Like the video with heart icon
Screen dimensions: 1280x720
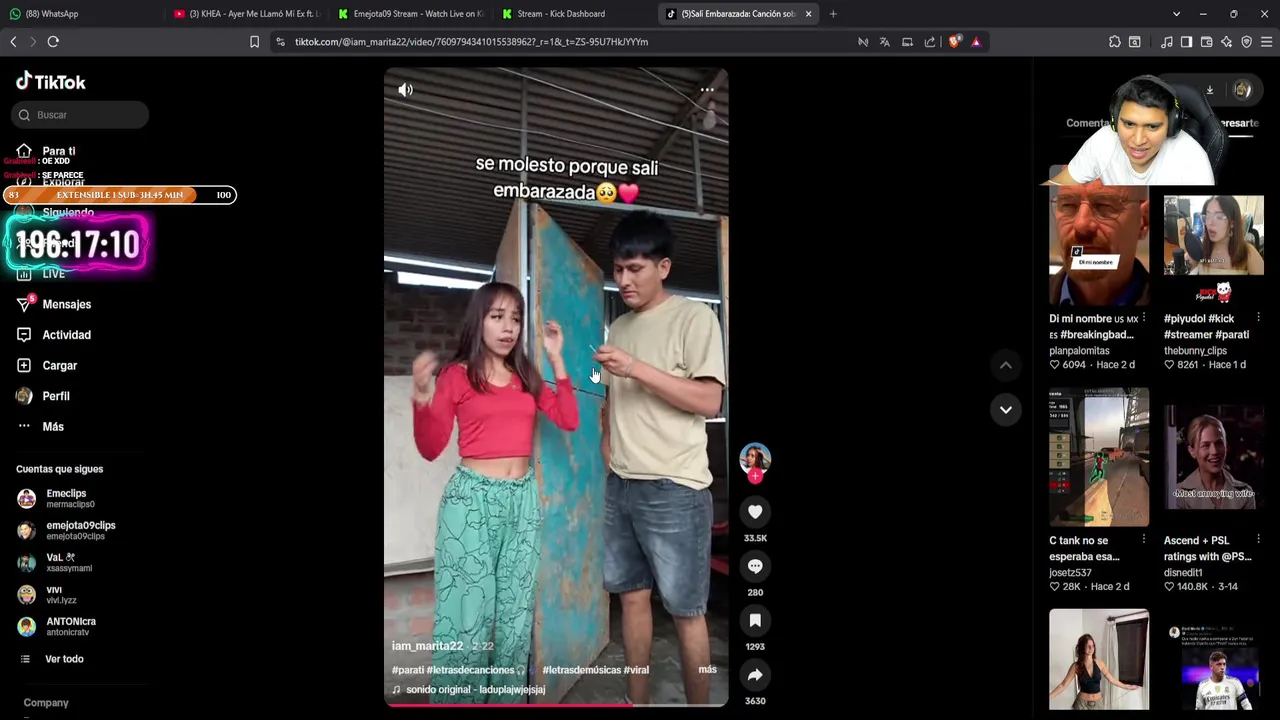click(755, 512)
